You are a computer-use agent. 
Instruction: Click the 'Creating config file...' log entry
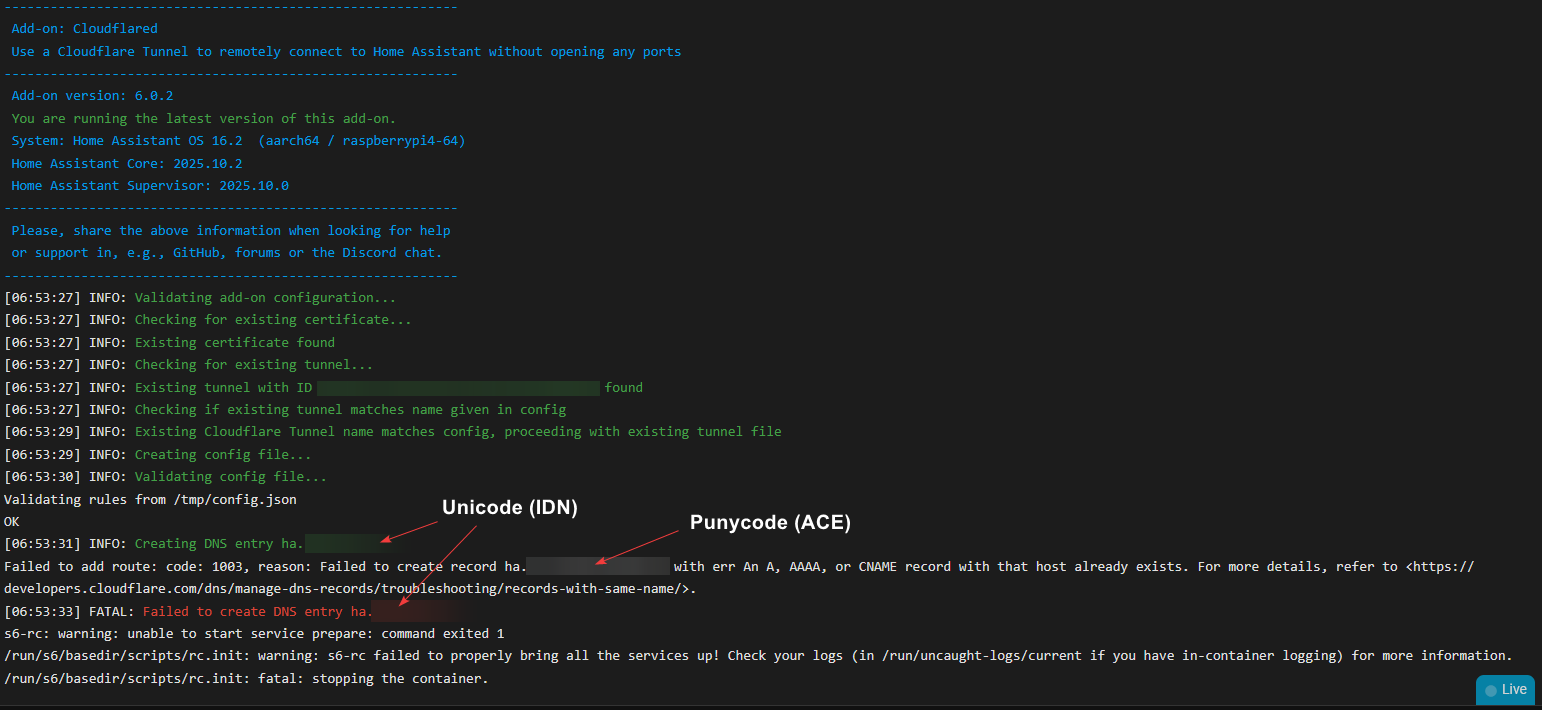coord(223,454)
